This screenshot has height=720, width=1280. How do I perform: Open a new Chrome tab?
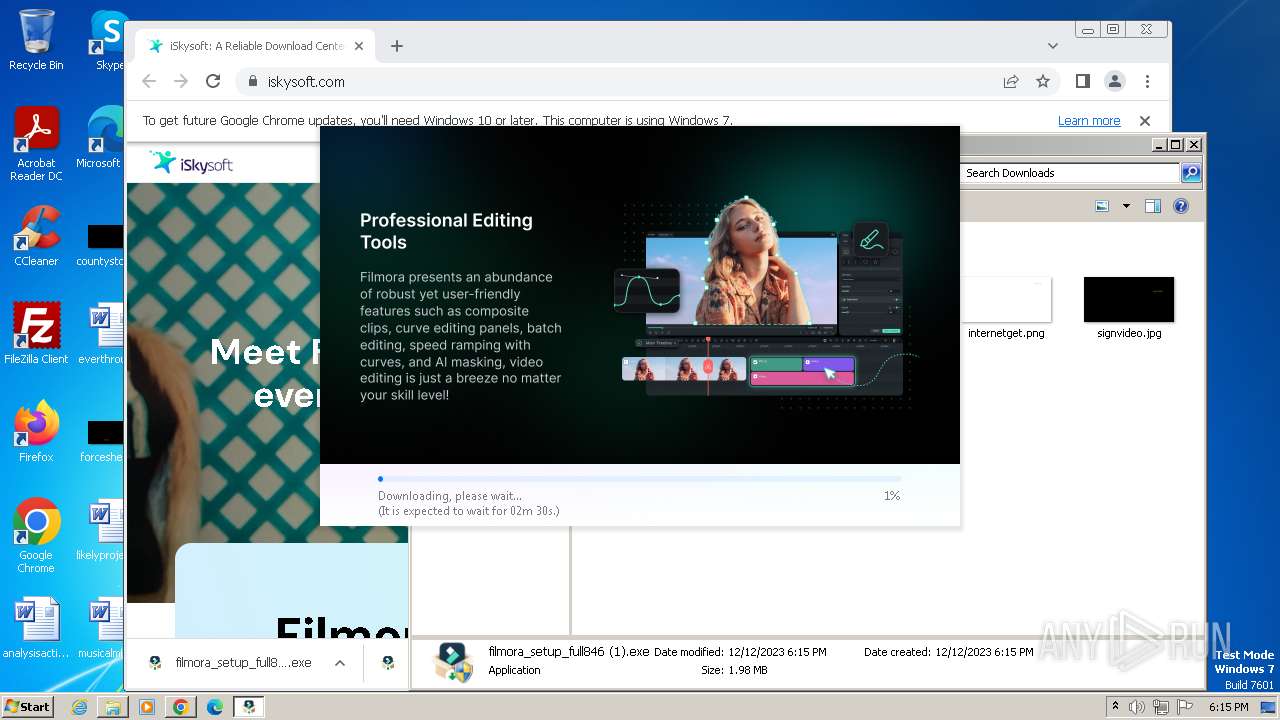397,46
